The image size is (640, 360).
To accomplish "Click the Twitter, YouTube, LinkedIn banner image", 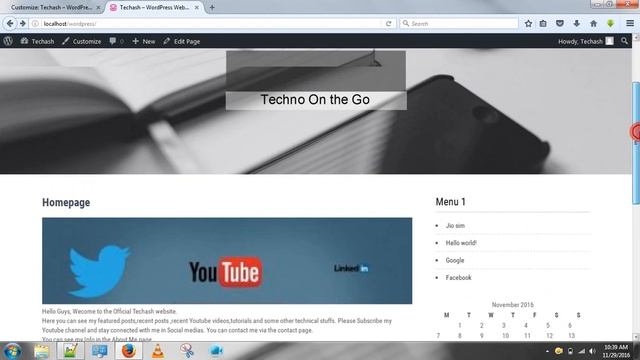I will 227,261.
